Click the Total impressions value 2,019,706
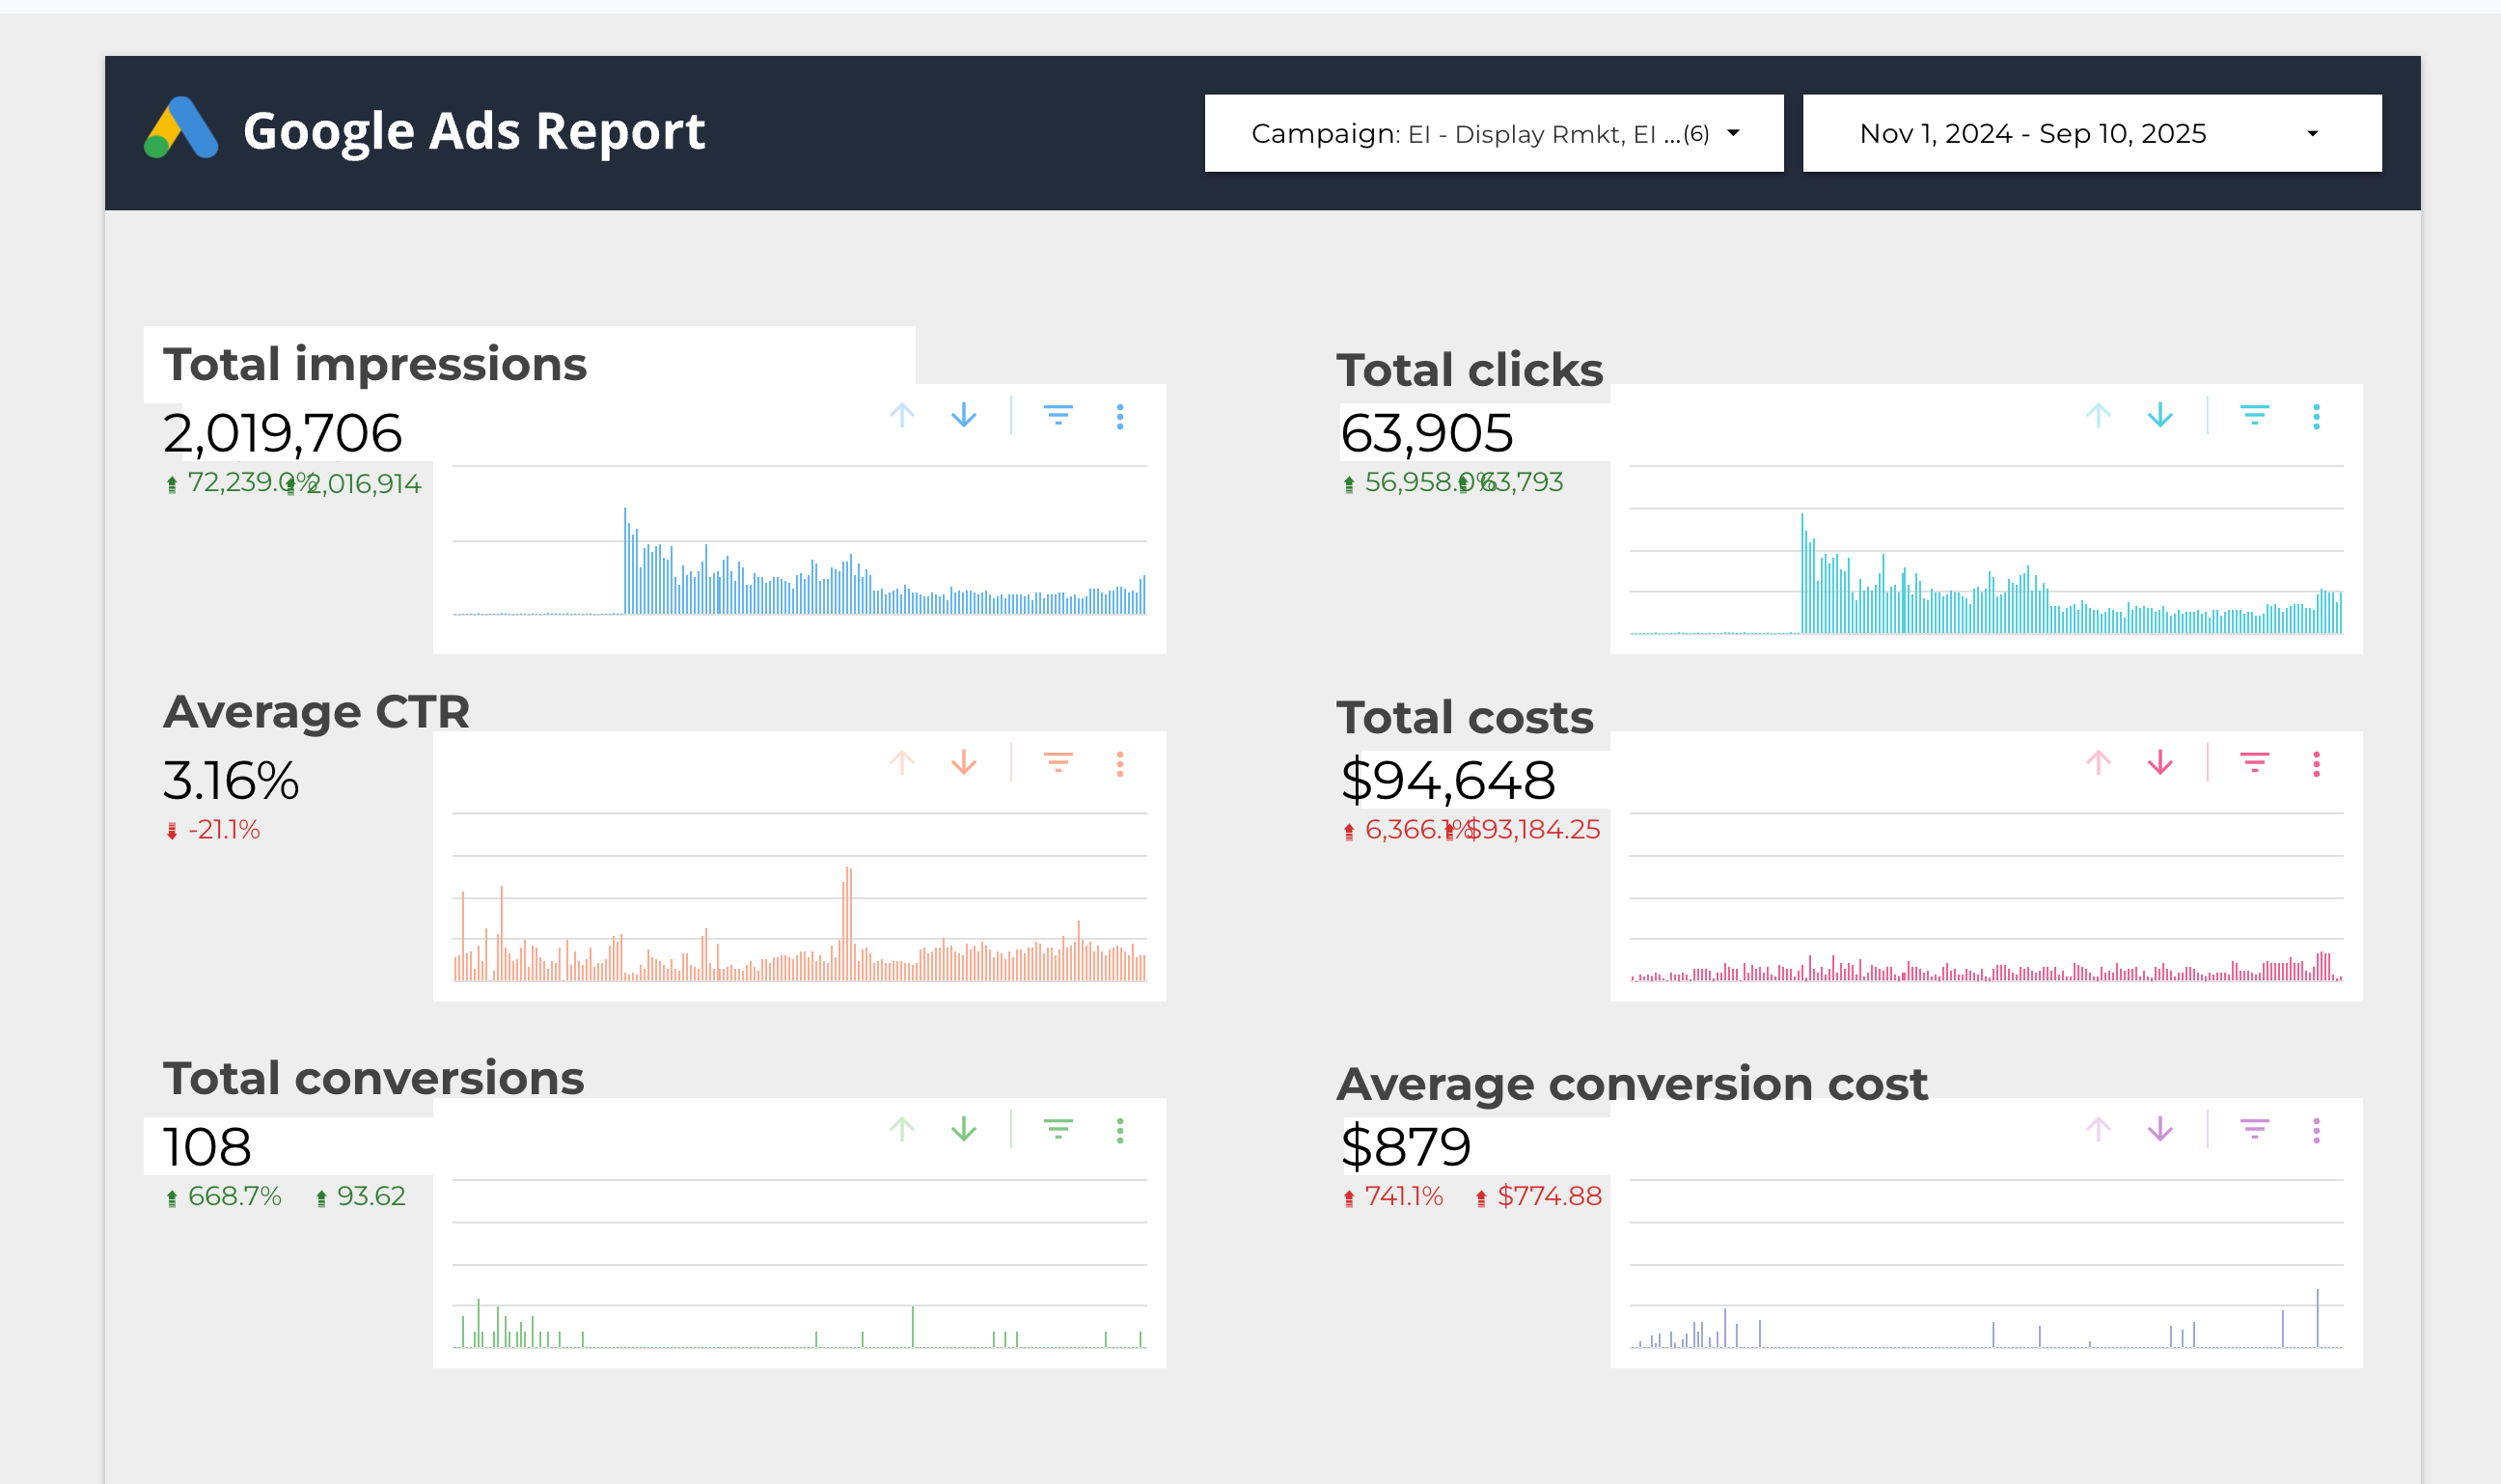 point(282,434)
